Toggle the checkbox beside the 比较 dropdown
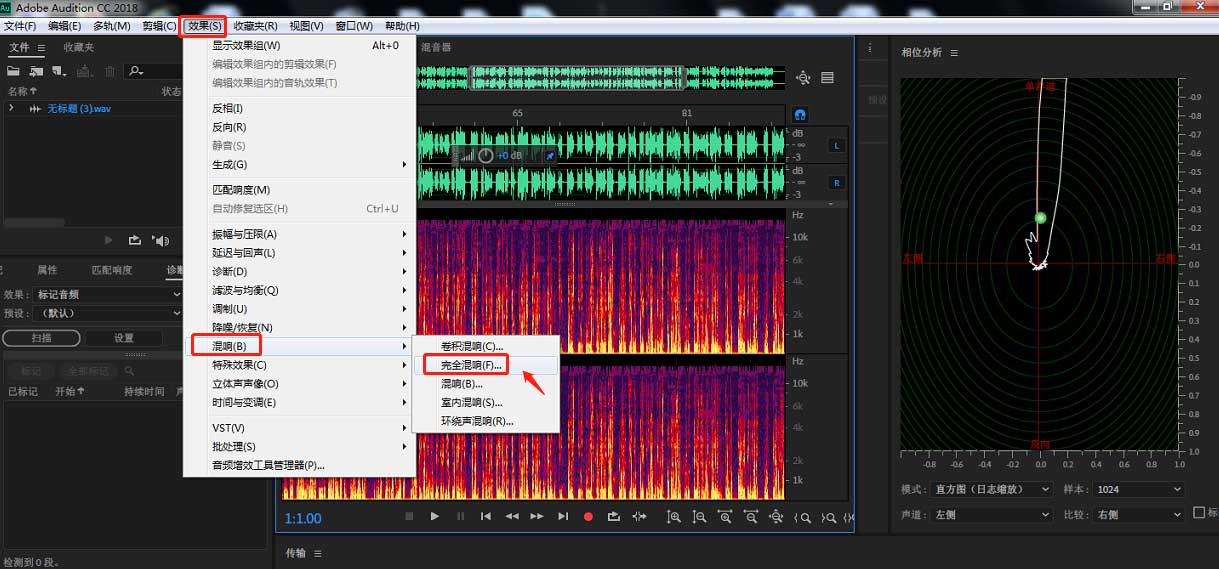The height and width of the screenshot is (569, 1219). 1200,513
